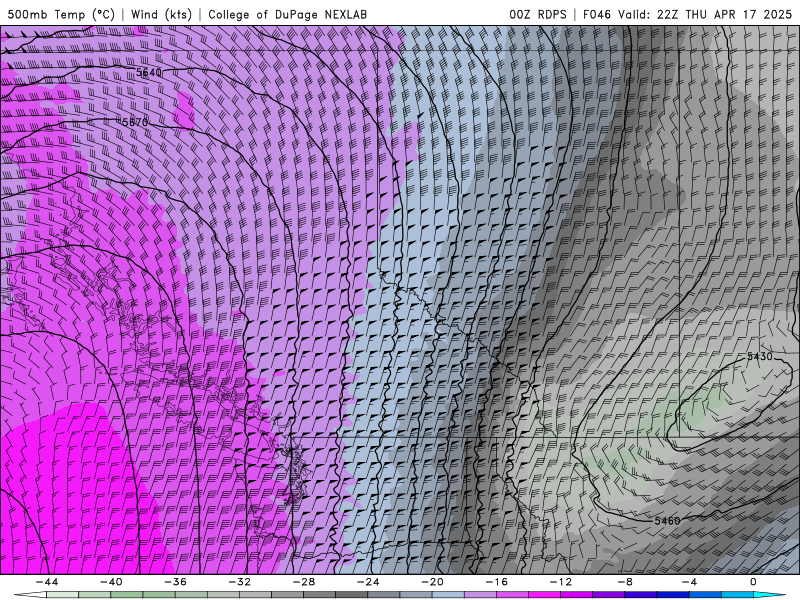Click the -24 colorbar tick label
Screen dimensions: 800x600
click(368, 582)
